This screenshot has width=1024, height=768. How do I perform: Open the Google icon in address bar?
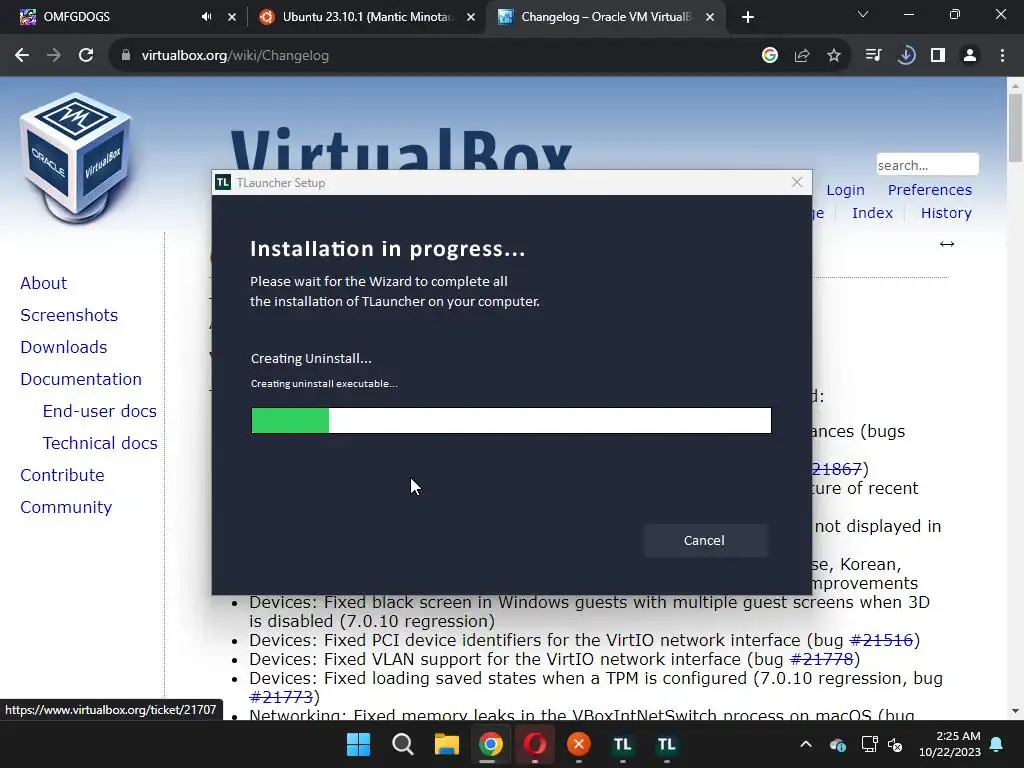770,56
